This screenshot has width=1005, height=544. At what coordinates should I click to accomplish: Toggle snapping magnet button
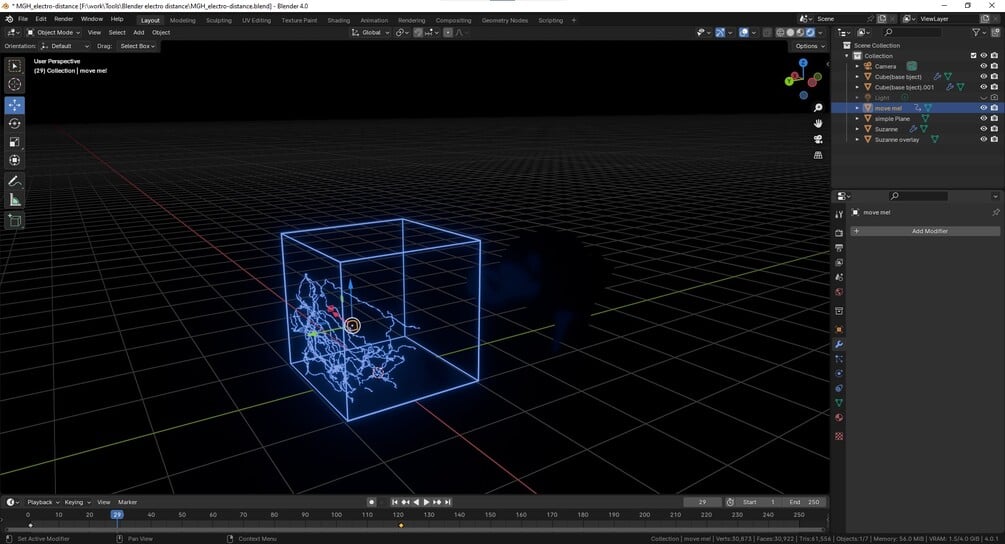click(x=418, y=32)
